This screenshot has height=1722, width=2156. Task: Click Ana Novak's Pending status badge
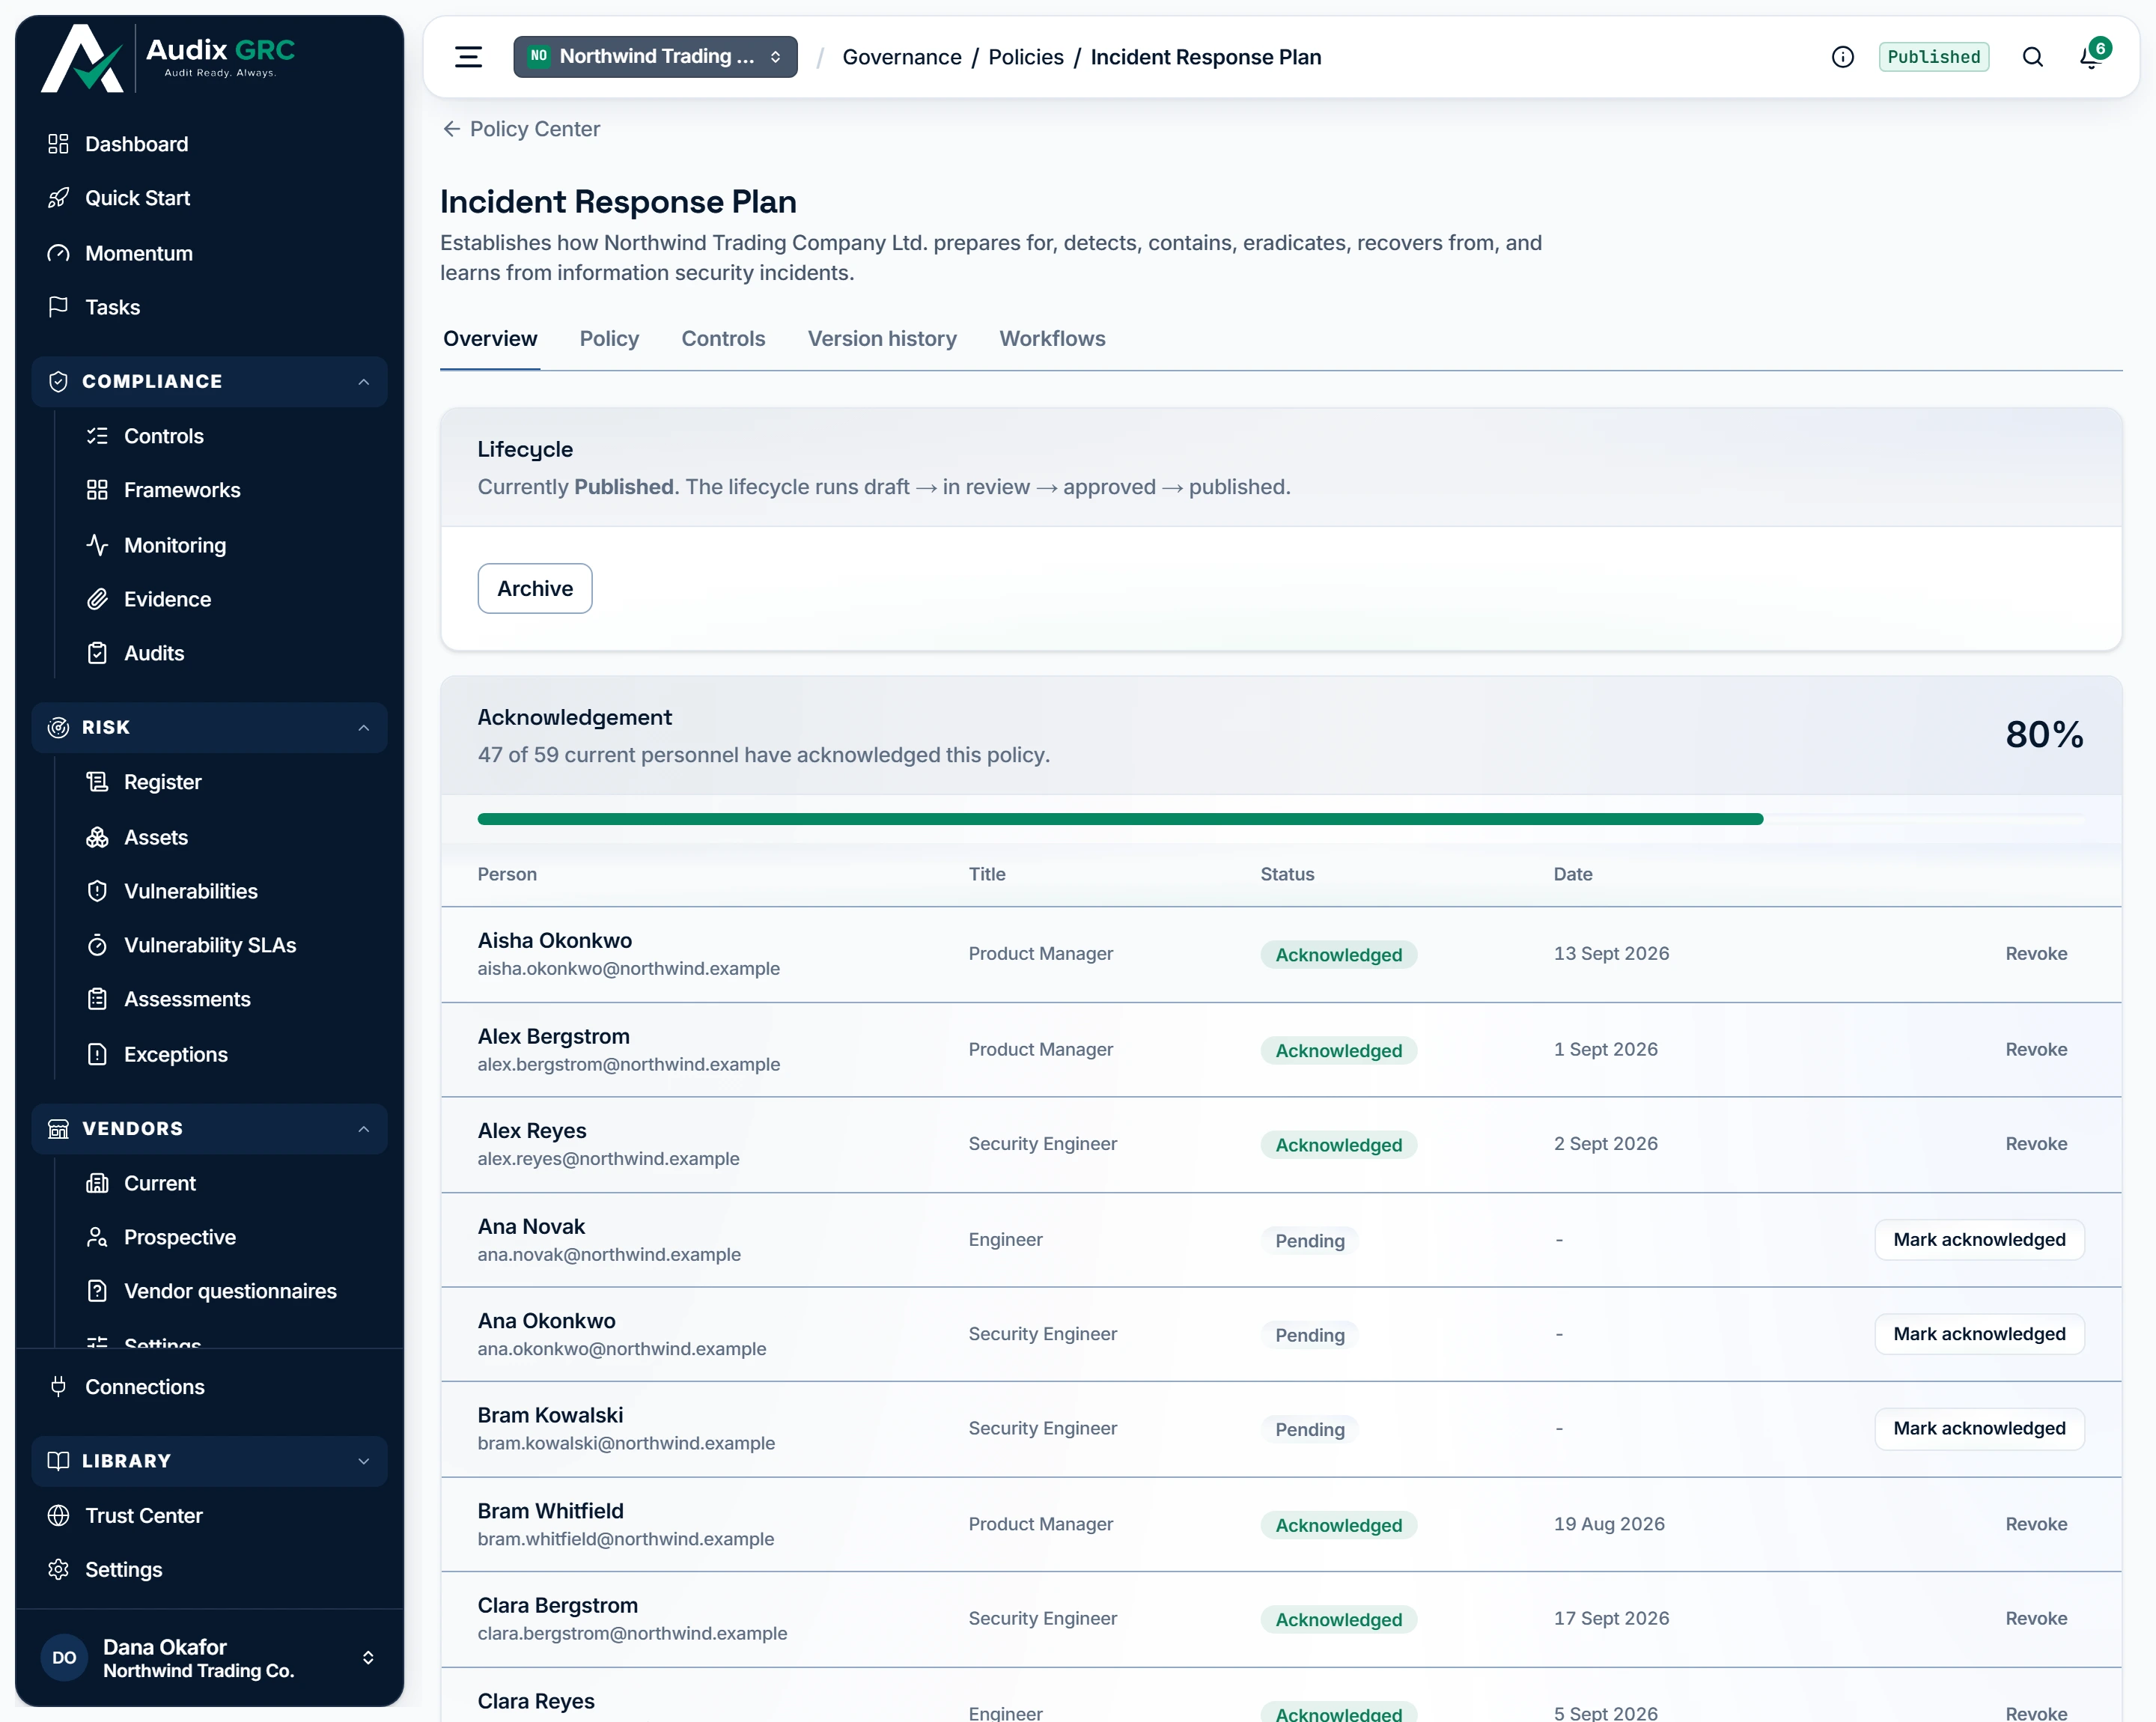click(x=1309, y=1241)
